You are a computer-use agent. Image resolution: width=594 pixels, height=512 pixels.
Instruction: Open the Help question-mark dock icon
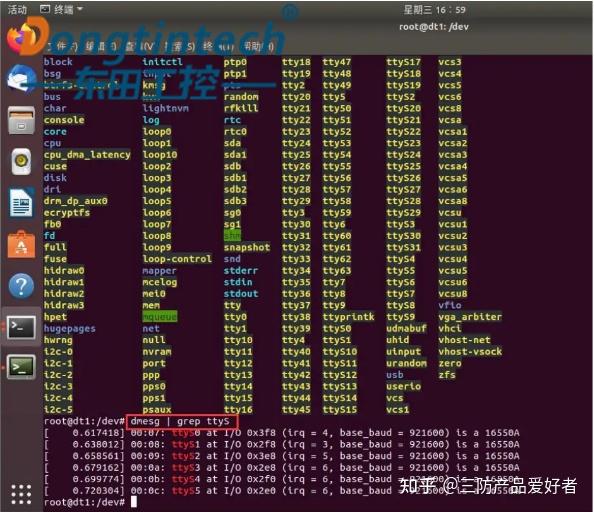click(x=21, y=286)
